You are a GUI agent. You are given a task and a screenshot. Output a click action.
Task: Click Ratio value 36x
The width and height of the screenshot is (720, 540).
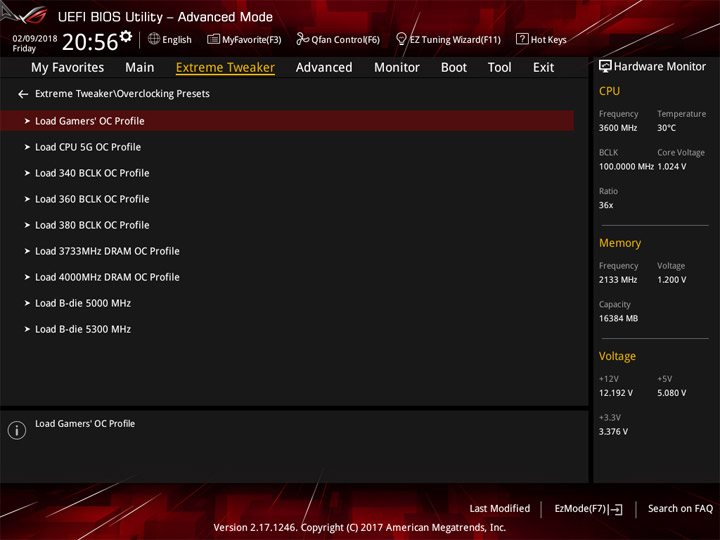tap(606, 205)
